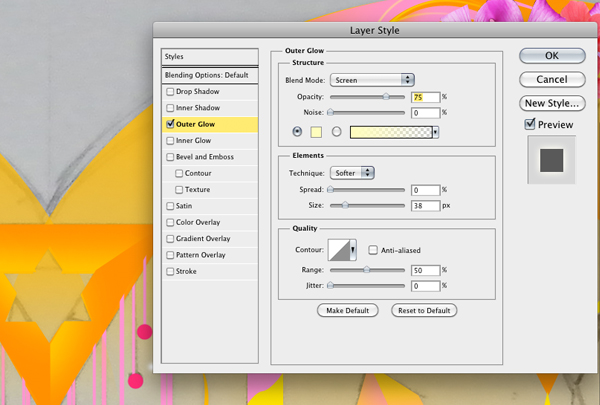
Task: Click the Spread slider handle
Action: (330, 190)
